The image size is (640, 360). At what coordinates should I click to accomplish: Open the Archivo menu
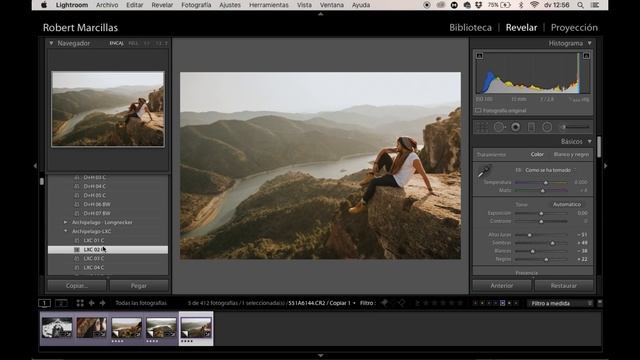point(107,5)
